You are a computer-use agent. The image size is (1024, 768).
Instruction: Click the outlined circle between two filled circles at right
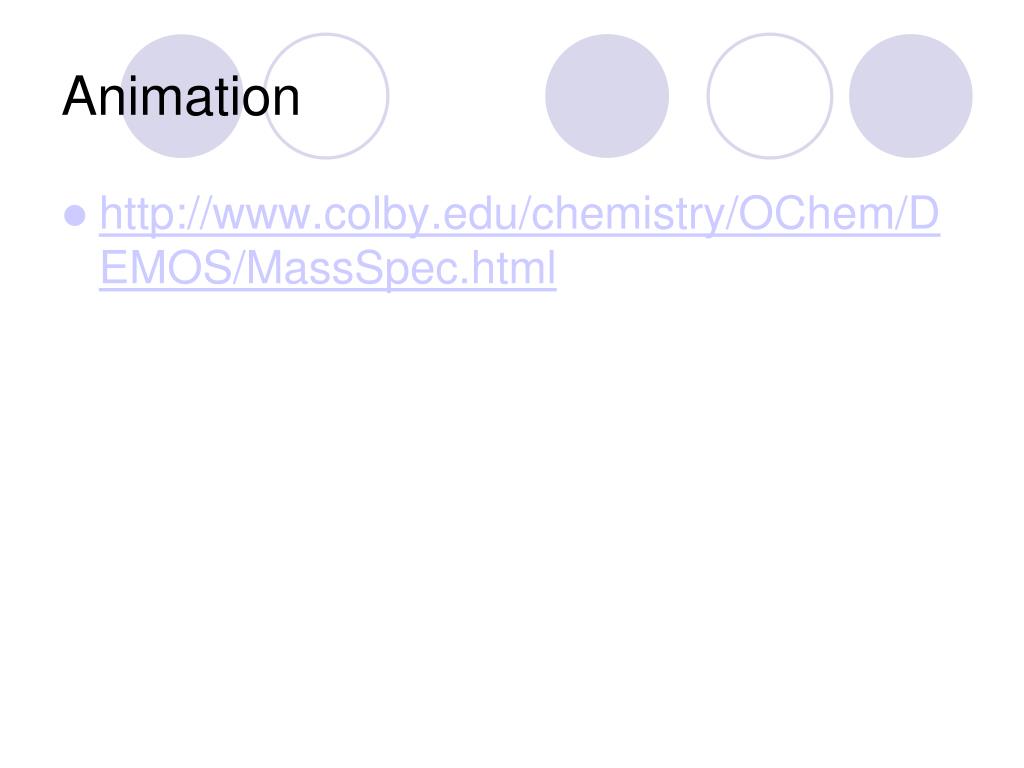pos(770,96)
